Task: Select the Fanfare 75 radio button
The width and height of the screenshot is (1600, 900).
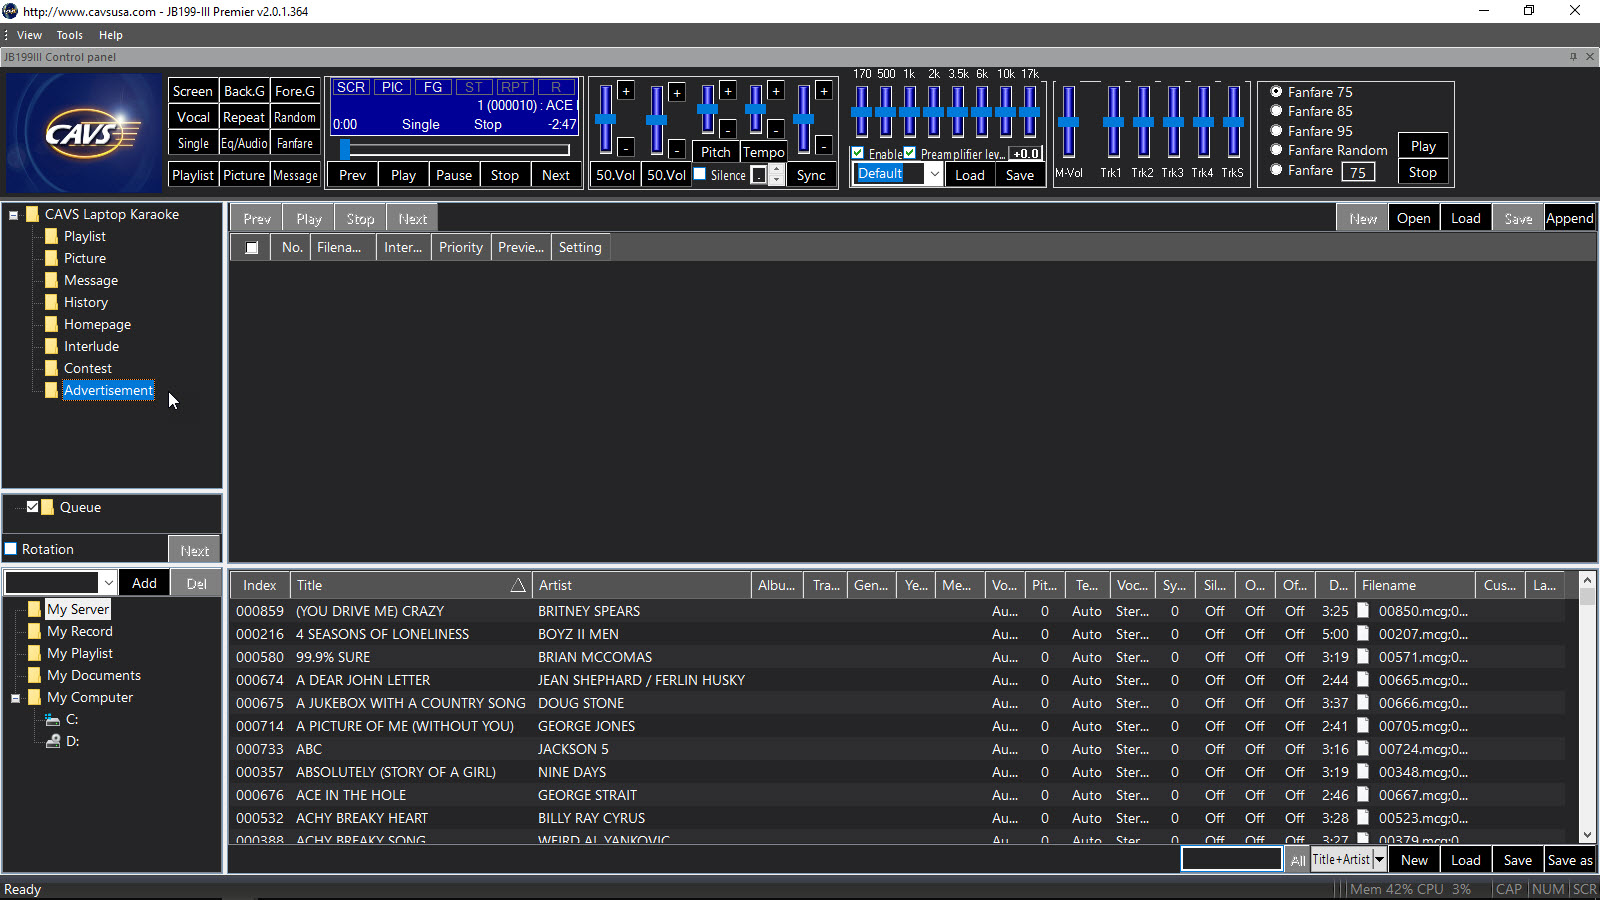Action: click(x=1276, y=91)
